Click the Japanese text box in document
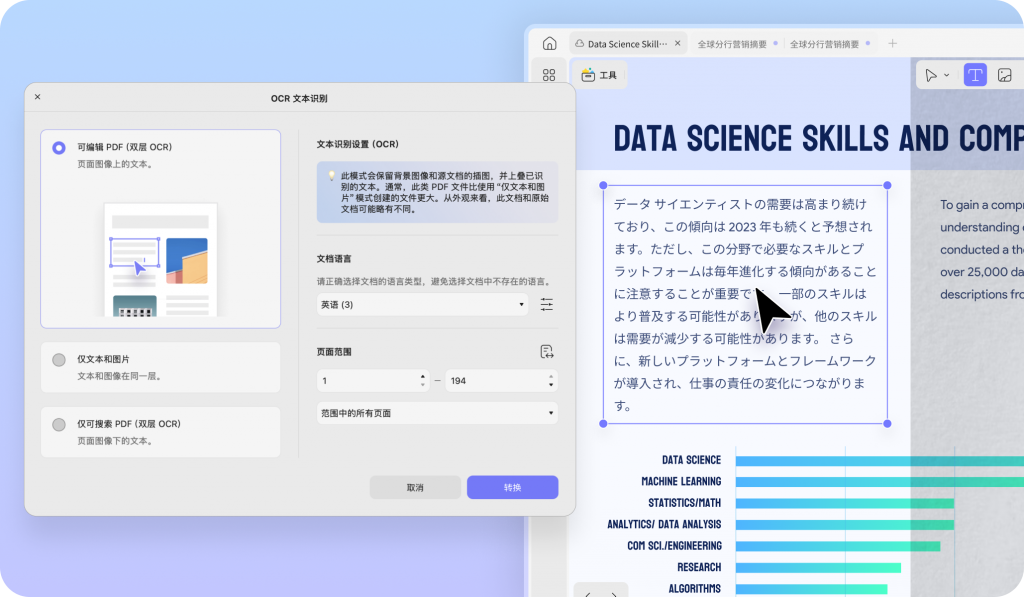Screen dimensions: 1024x597 click(x=745, y=304)
